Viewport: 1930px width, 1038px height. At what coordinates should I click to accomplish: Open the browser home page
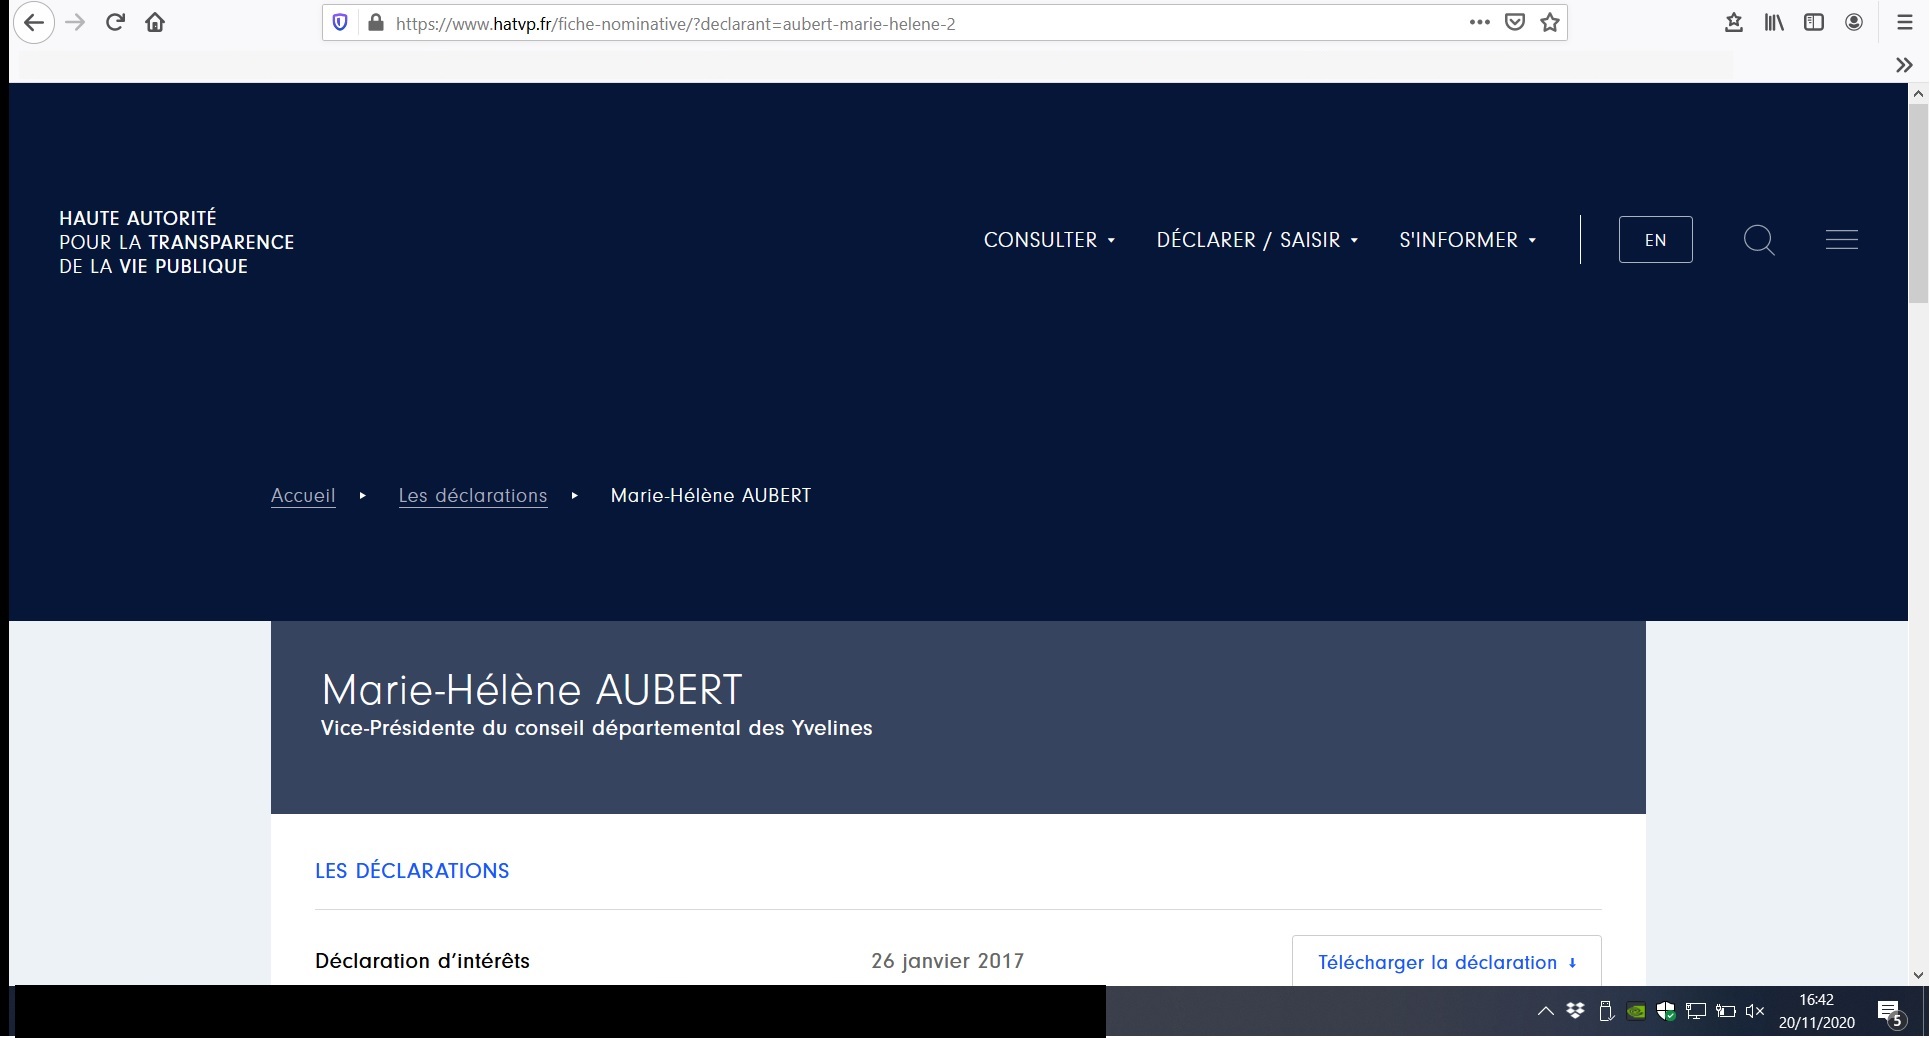pyautogui.click(x=155, y=22)
